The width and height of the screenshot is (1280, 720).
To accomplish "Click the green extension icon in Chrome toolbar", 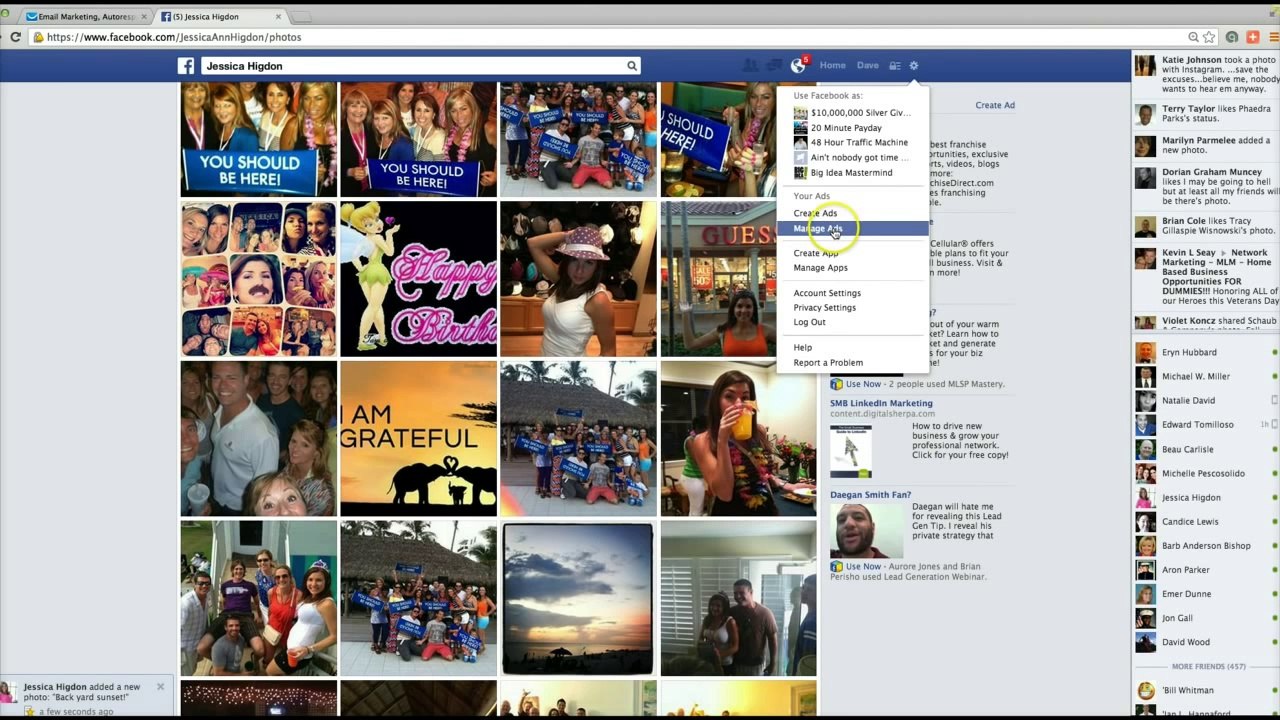I will pos(1232,37).
